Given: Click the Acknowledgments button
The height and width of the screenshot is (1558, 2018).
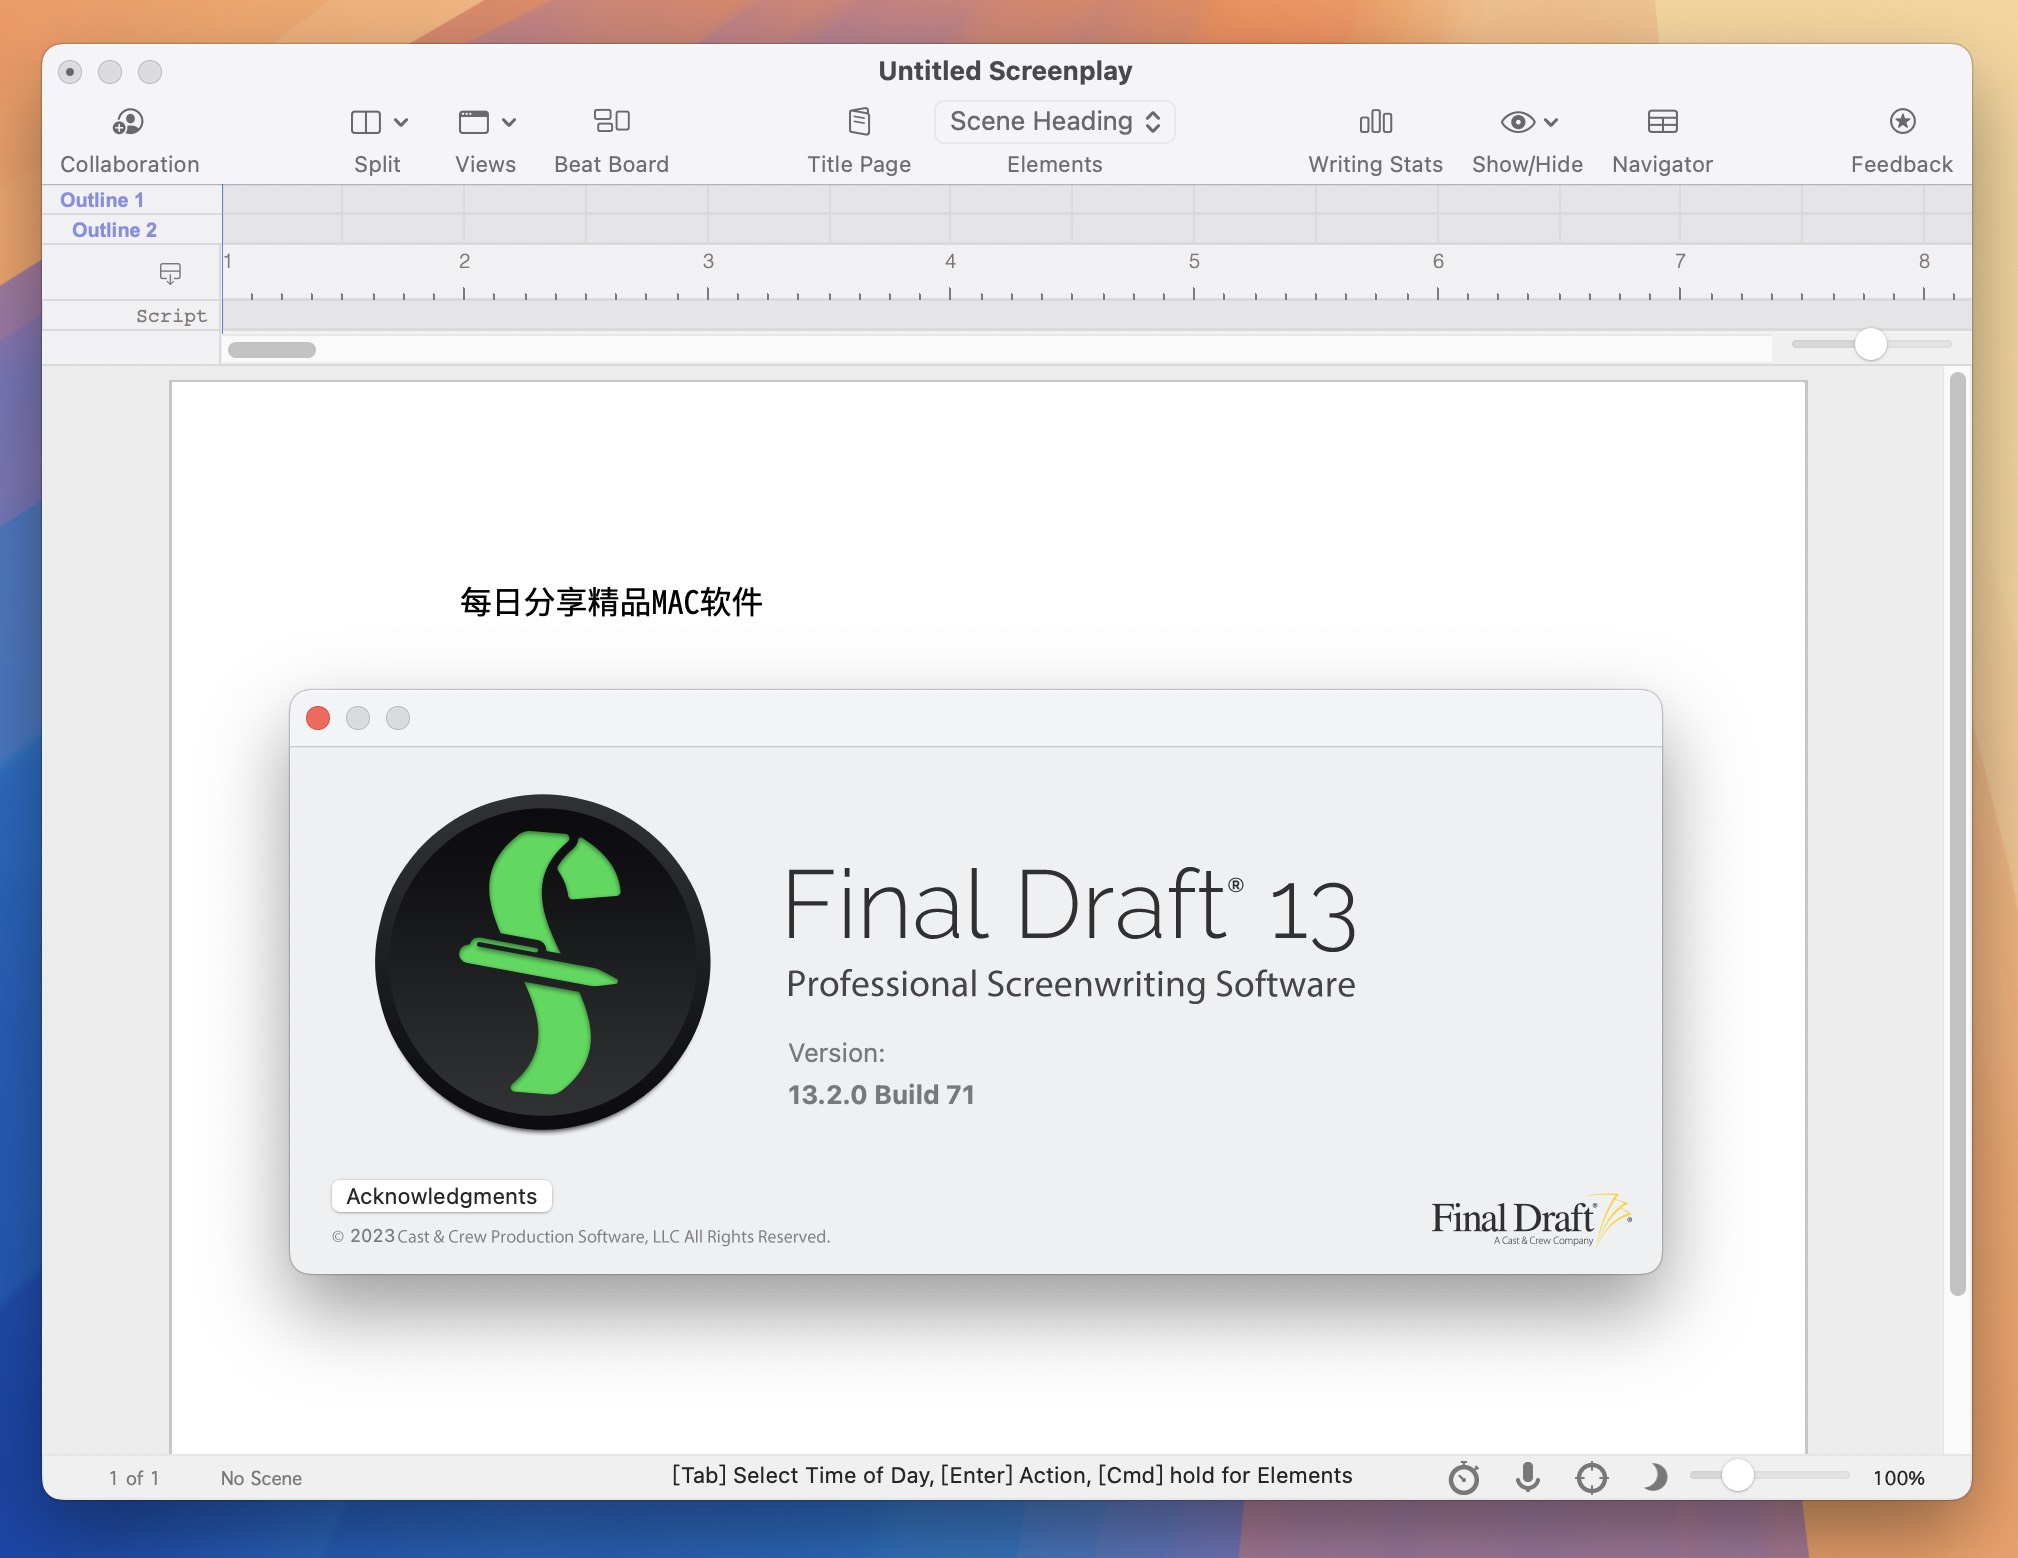Looking at the screenshot, I should pyautogui.click(x=442, y=1195).
